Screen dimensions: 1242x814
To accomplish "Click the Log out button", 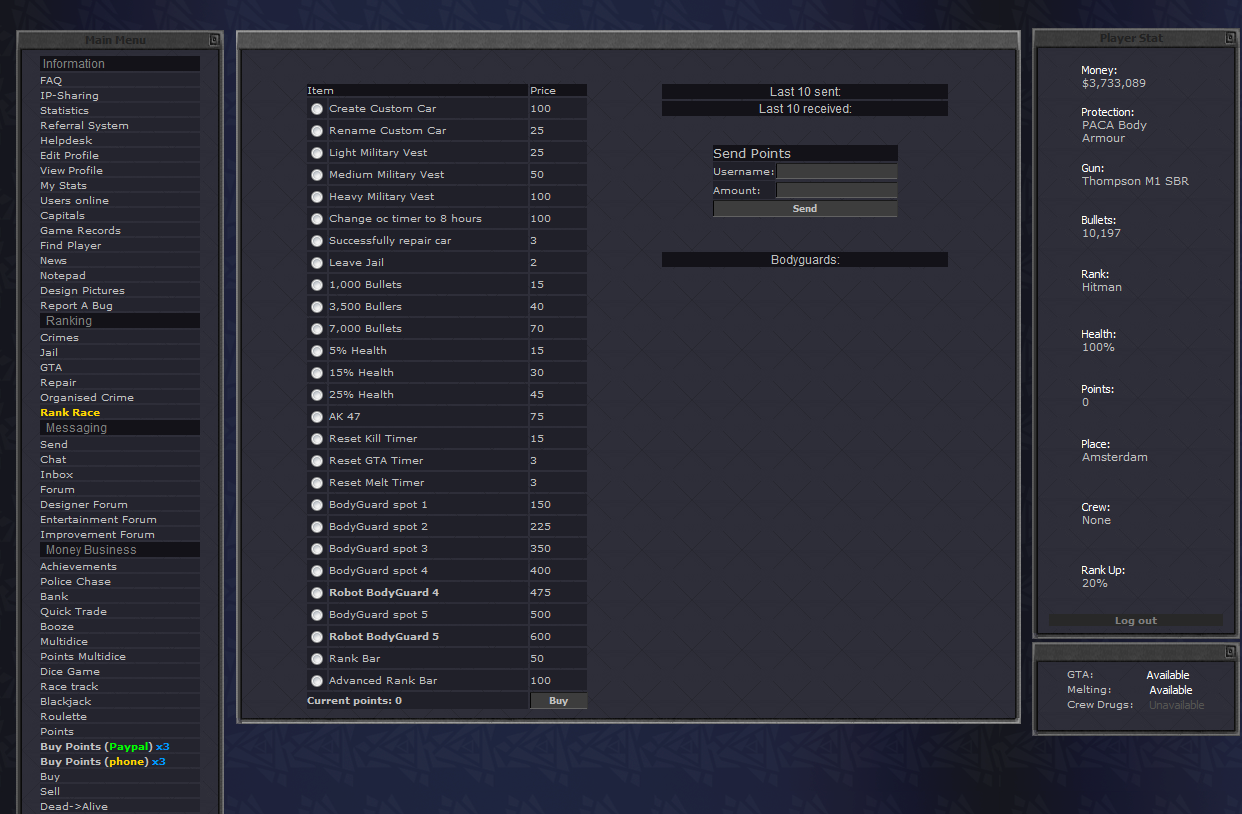I will tap(1135, 621).
